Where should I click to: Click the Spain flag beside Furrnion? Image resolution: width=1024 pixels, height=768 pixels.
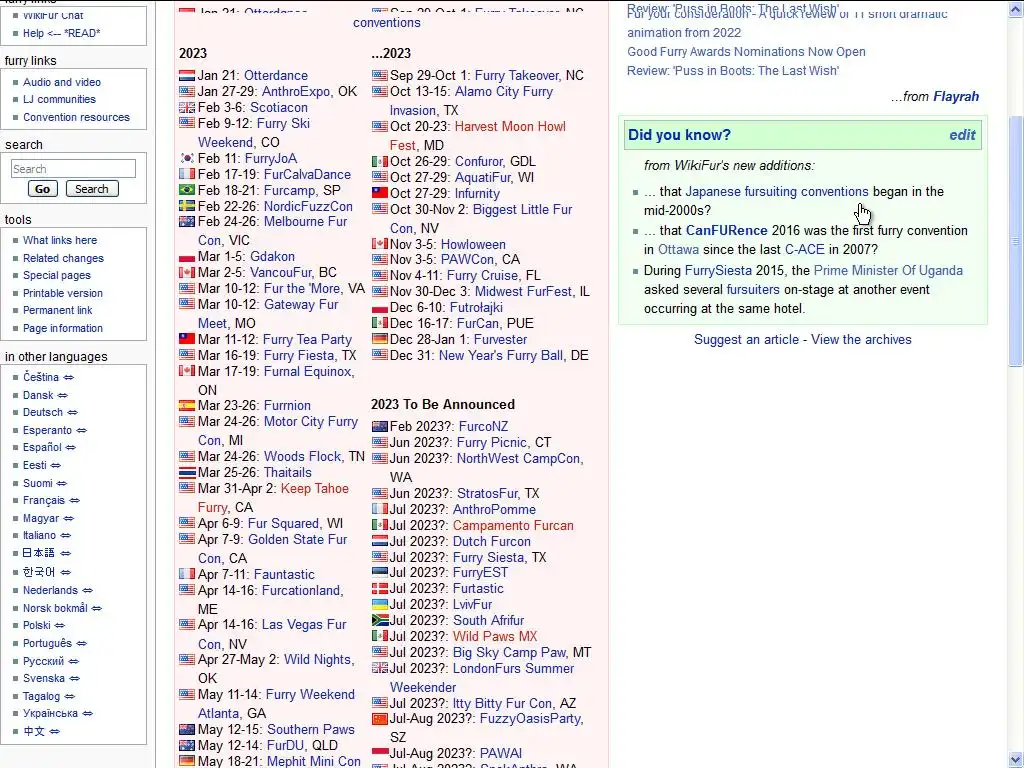[187, 406]
